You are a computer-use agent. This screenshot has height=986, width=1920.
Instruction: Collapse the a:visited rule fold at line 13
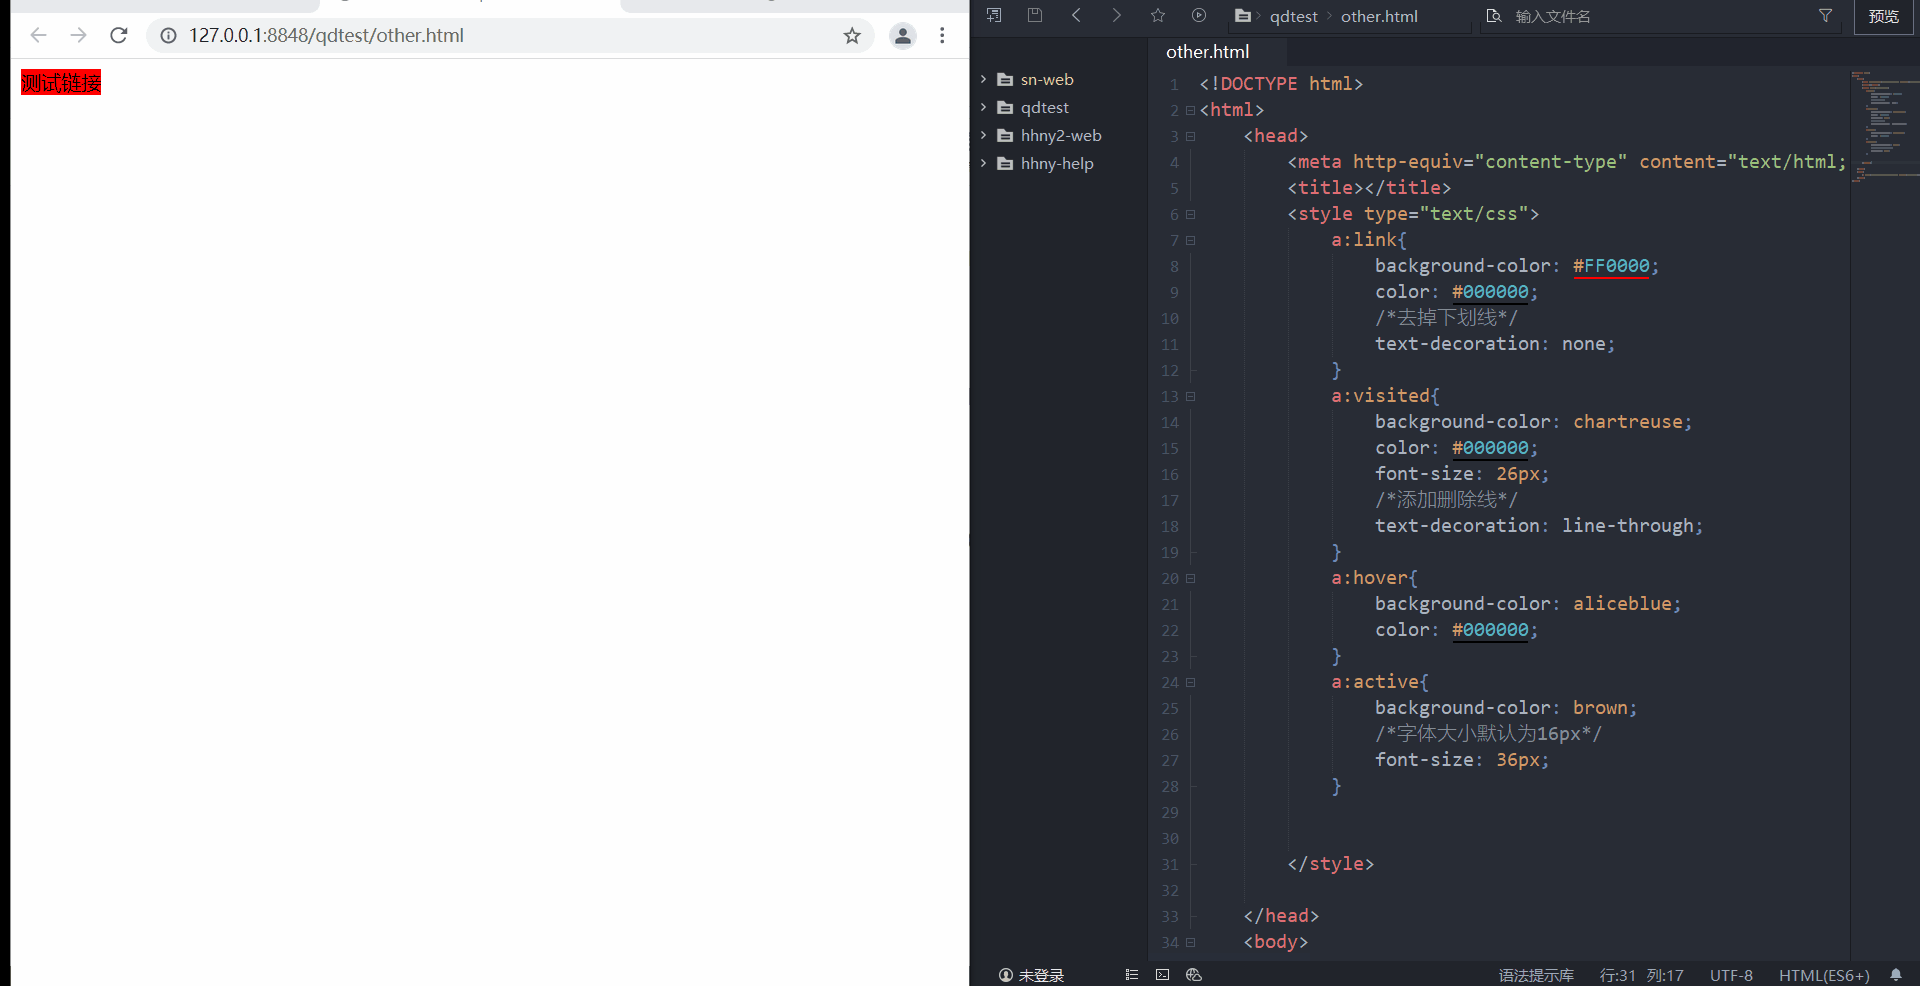coord(1190,396)
